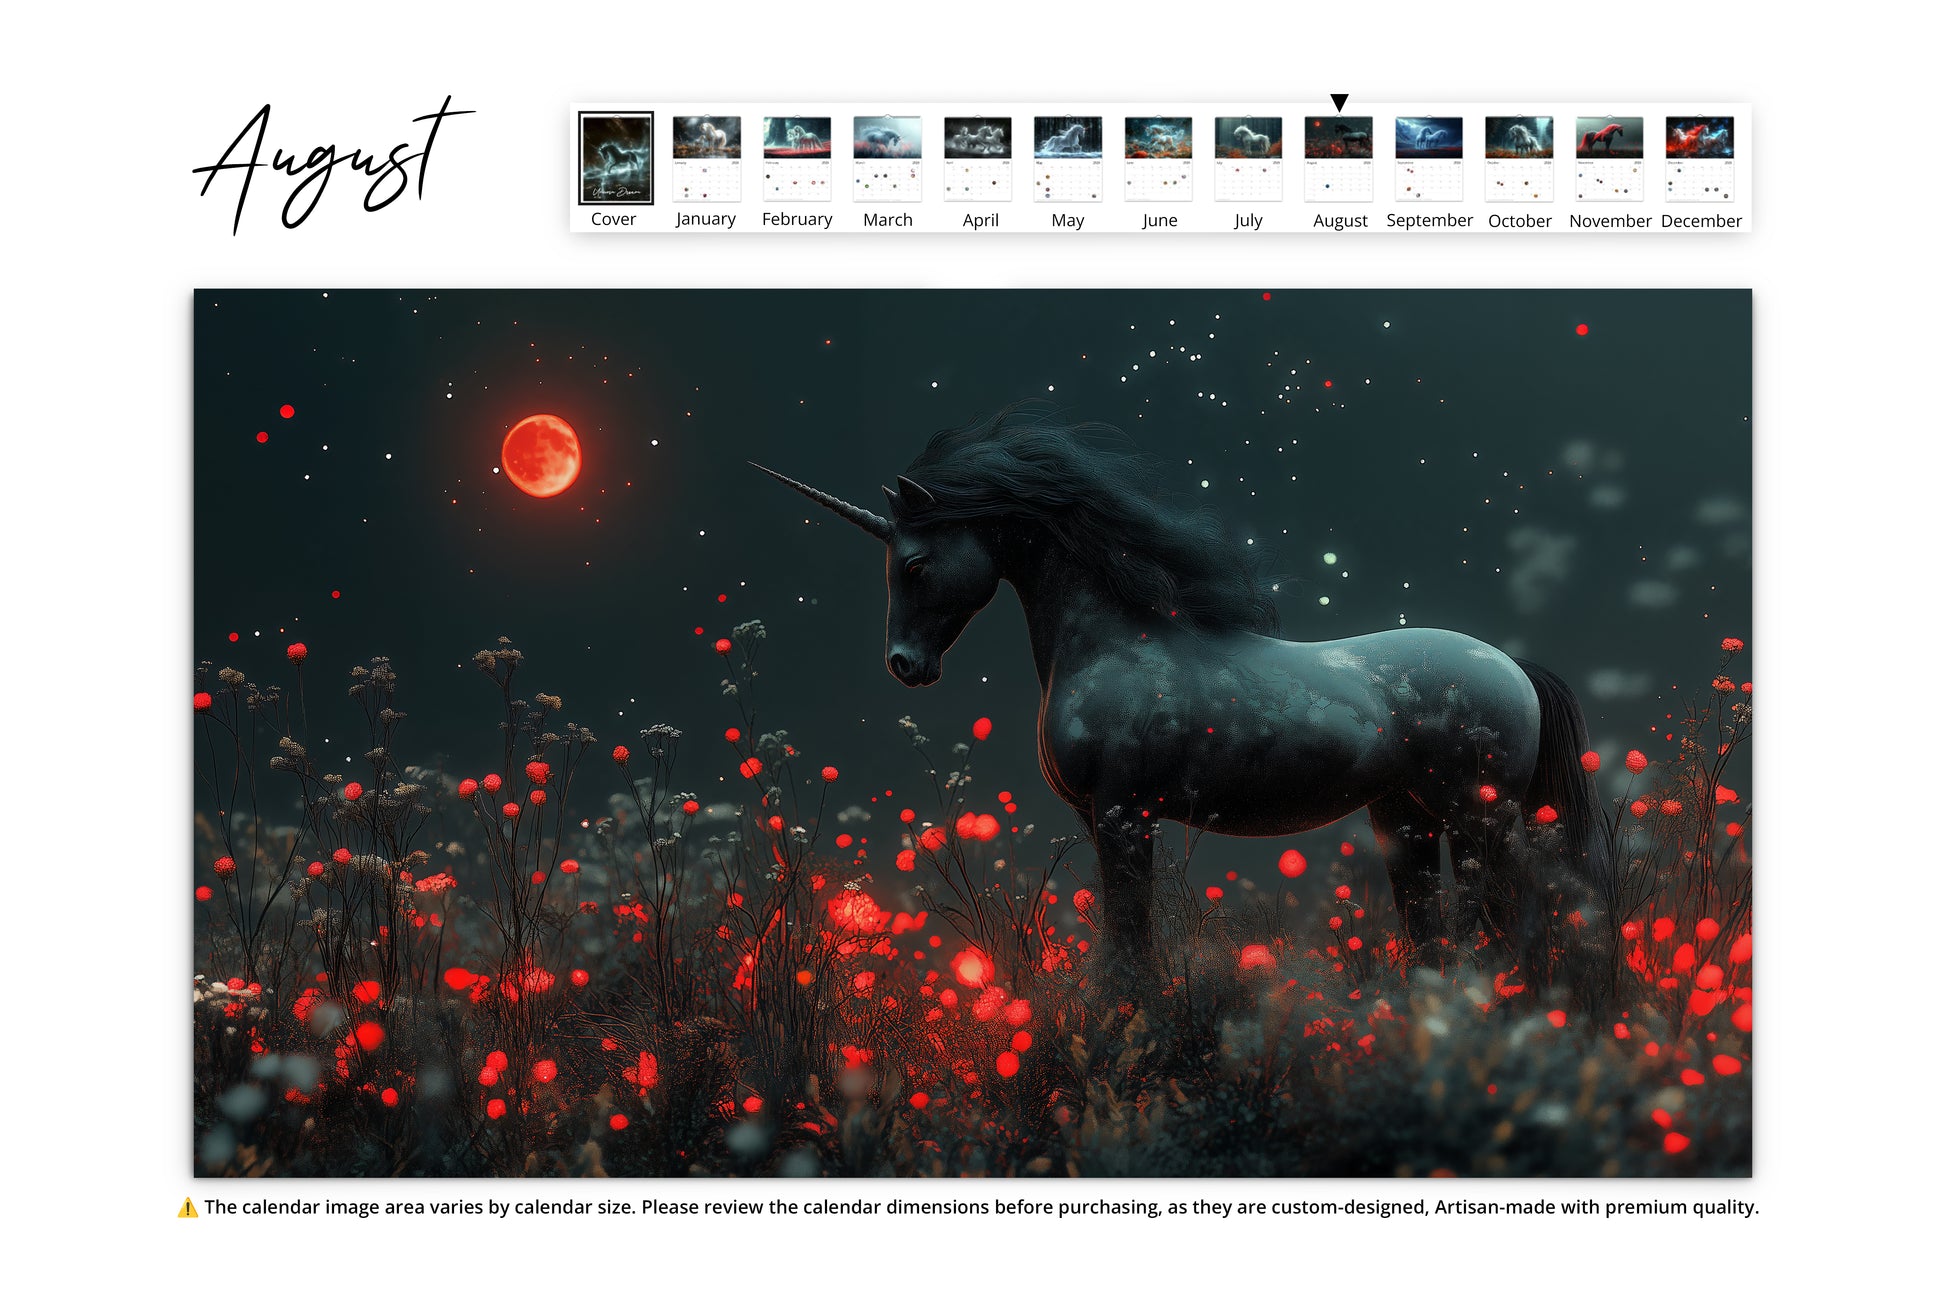Screen dimensions: 1946x1297
Task: Open the November calendar thumbnail
Action: pos(1609,158)
